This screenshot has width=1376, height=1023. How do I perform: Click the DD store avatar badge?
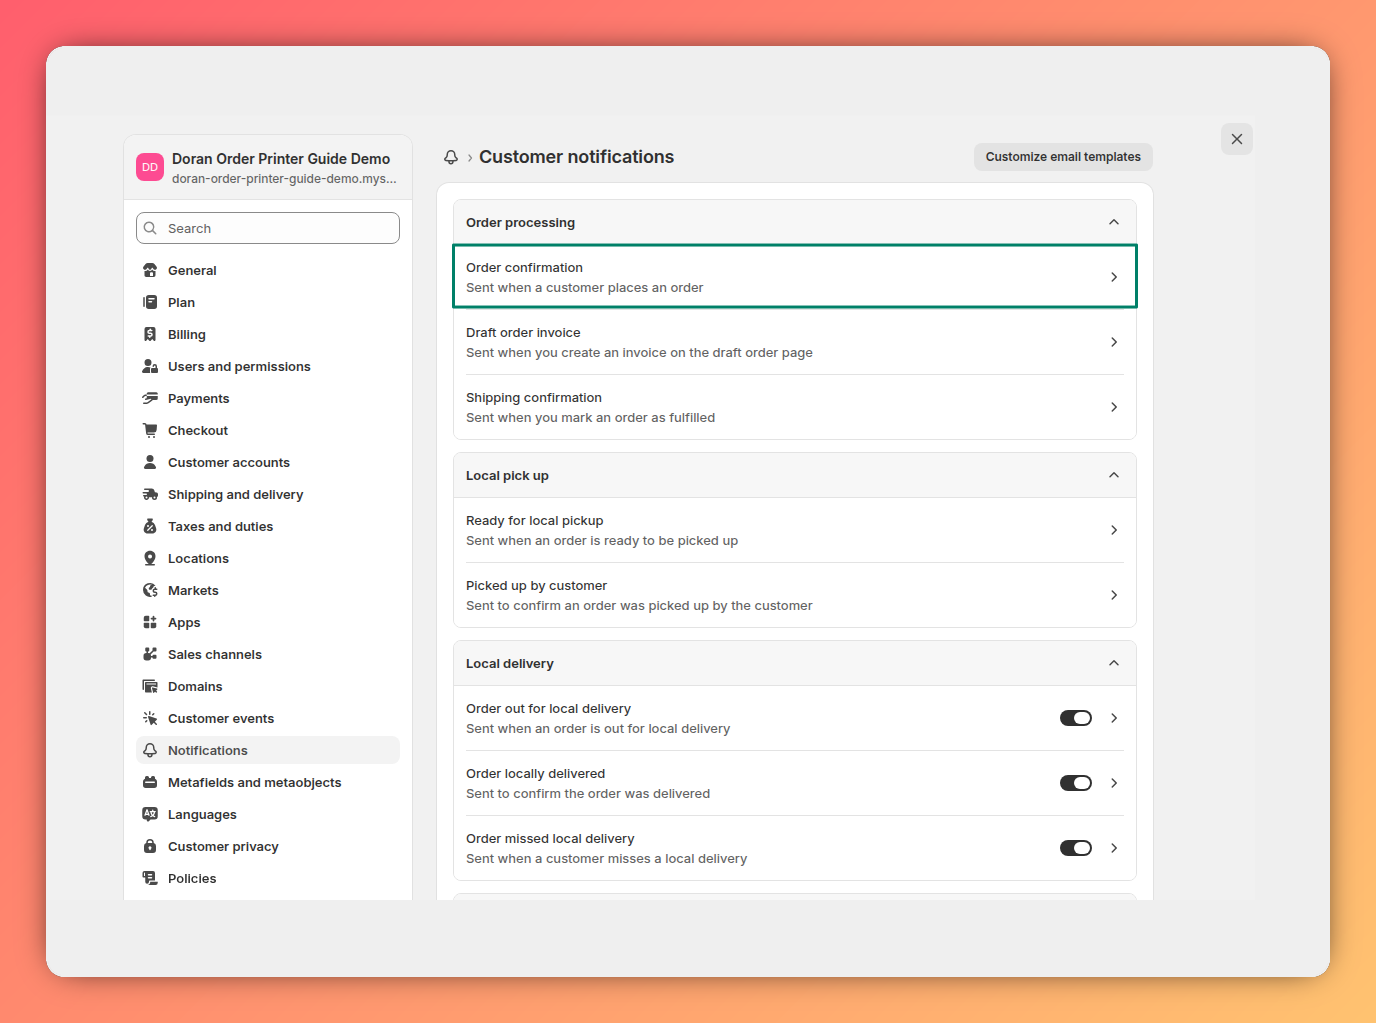coord(150,167)
